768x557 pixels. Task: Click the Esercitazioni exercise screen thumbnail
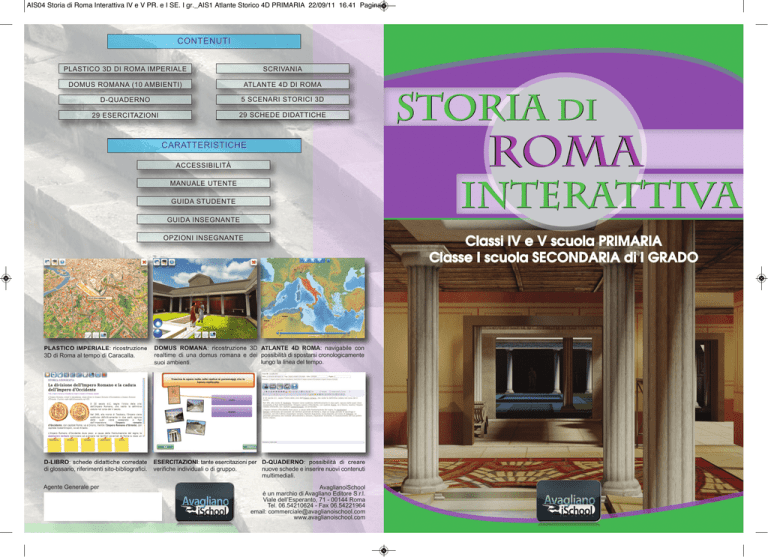coord(205,412)
